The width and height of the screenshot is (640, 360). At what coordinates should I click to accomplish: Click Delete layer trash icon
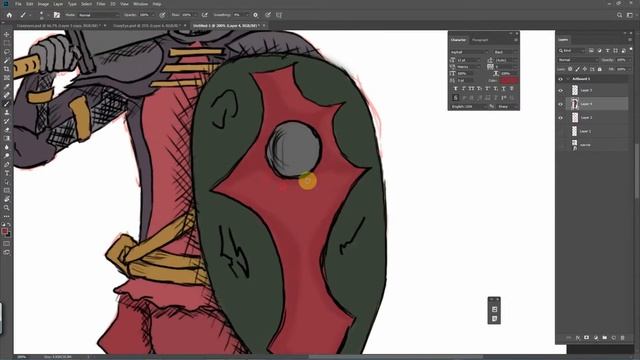tap(622, 338)
